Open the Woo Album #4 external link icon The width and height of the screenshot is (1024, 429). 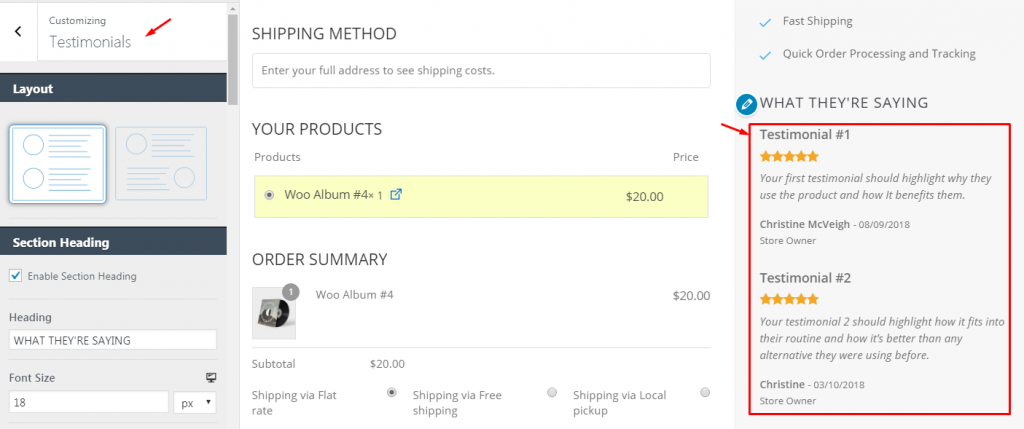(x=396, y=194)
